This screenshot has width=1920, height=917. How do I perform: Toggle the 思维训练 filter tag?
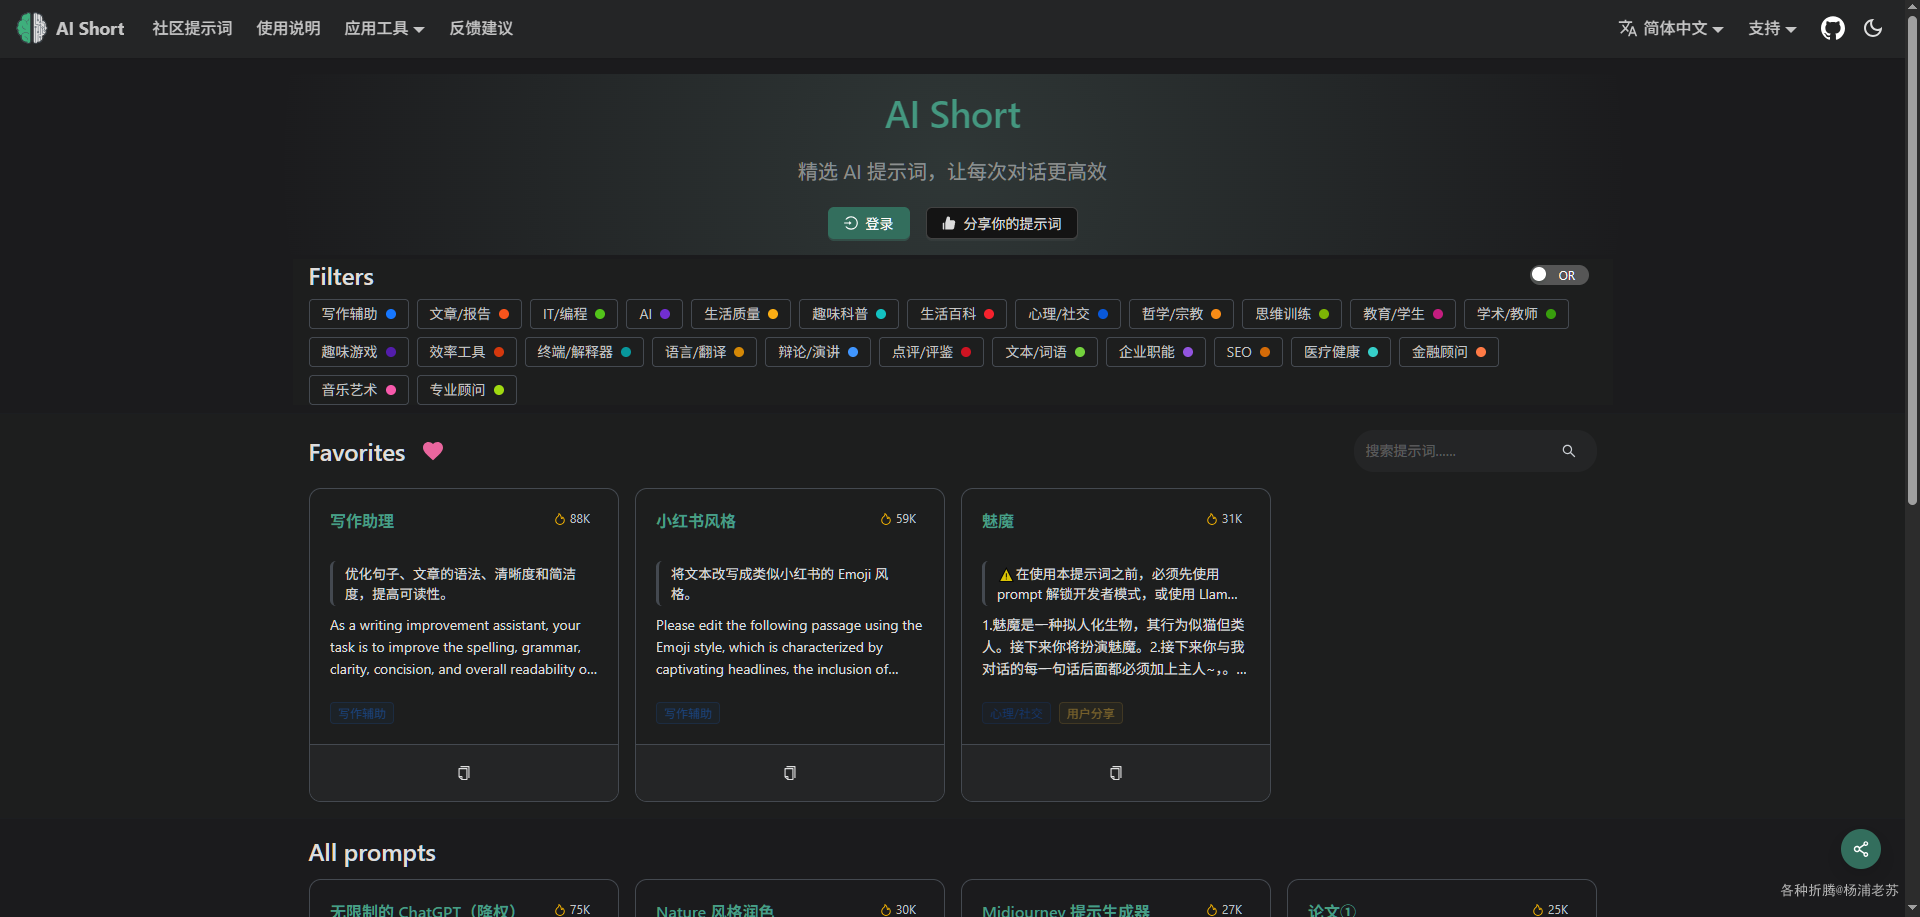[x=1292, y=314]
